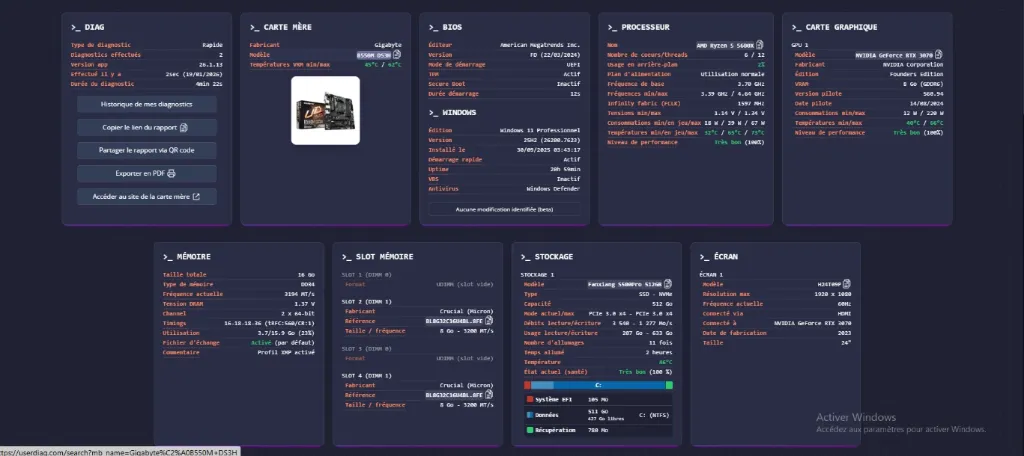This screenshot has width=1024, height=456.
Task: Click 'Aucune modification identifiée (beta)' button
Action: (x=504, y=209)
